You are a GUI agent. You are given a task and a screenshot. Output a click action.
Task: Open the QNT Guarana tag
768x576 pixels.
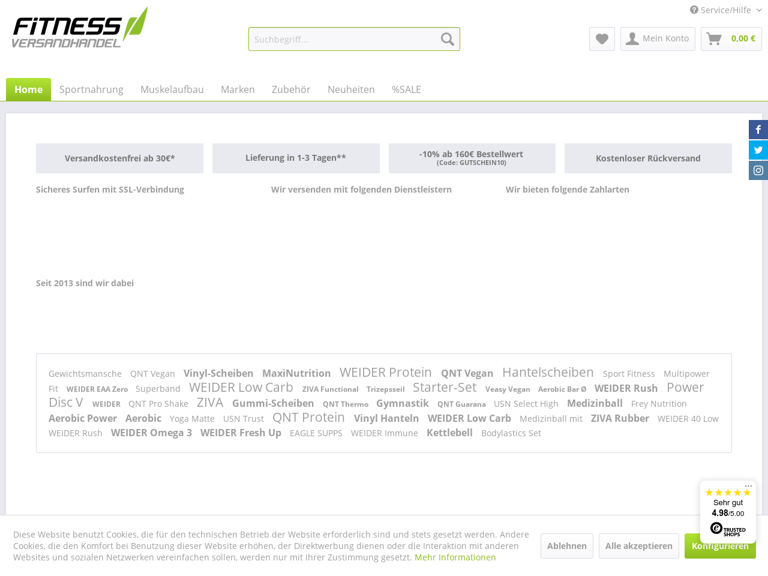(x=461, y=405)
